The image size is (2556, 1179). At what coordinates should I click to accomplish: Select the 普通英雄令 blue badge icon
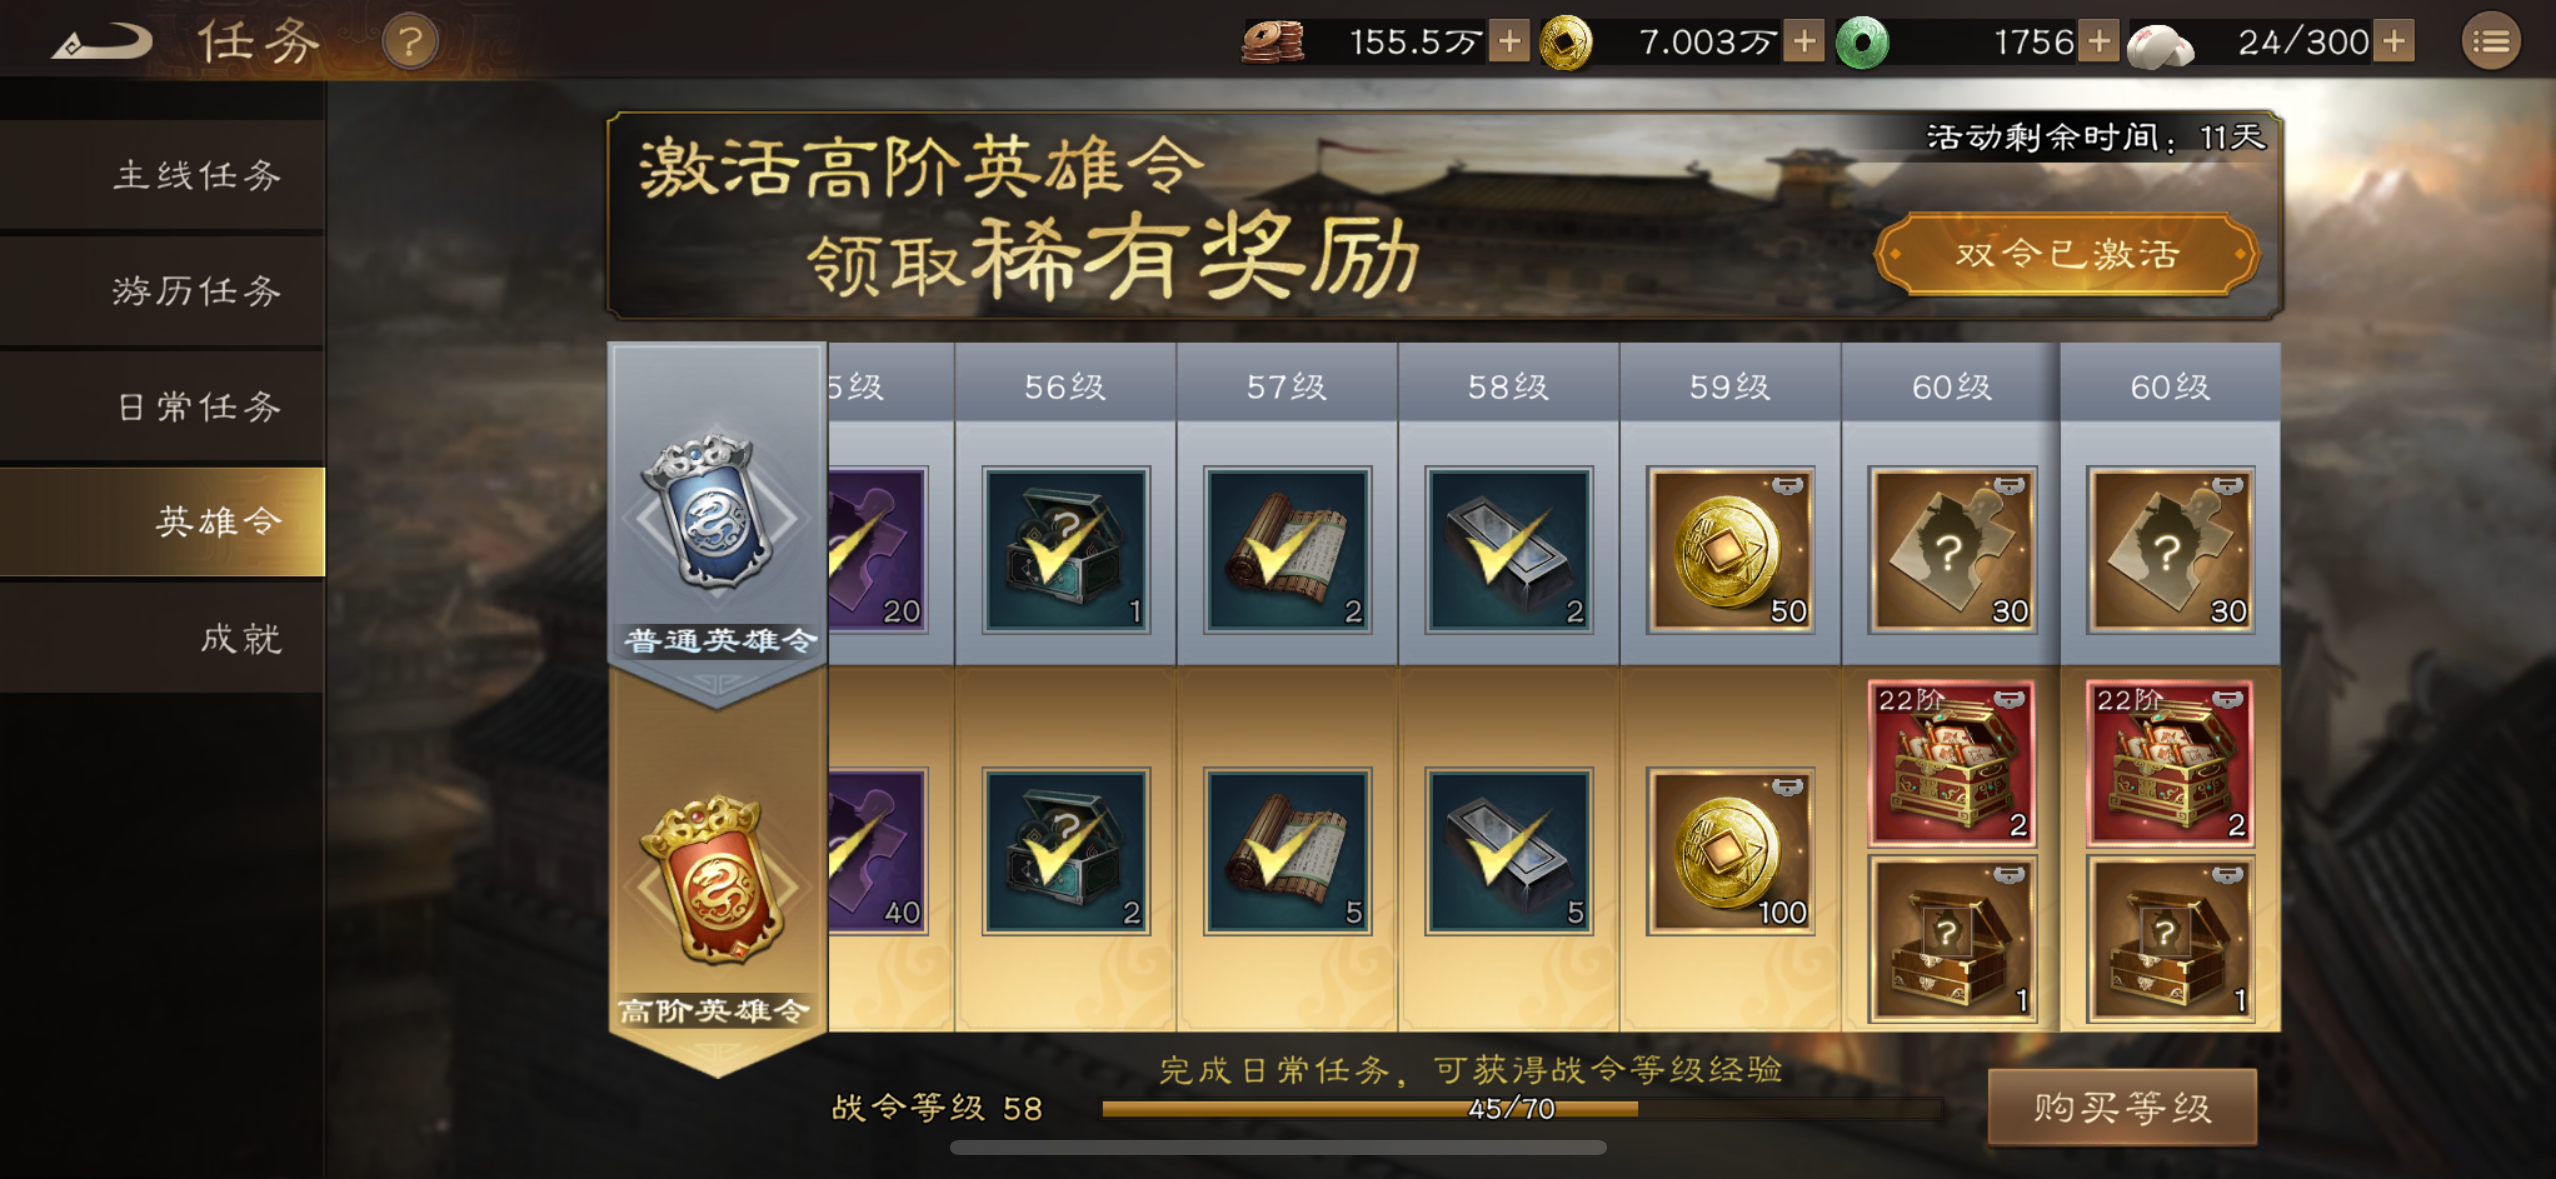(717, 512)
